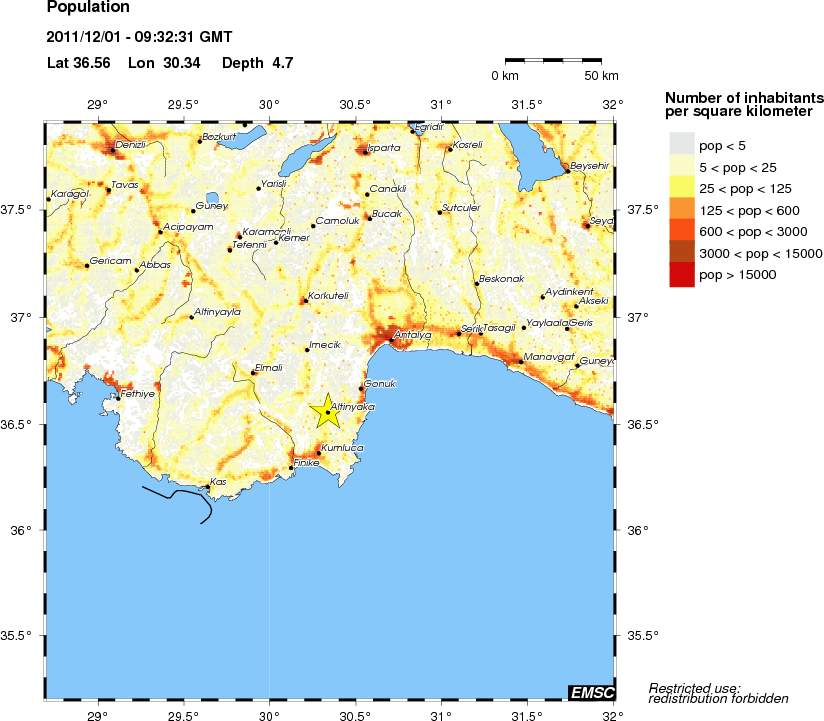Click the EMSC logo on the map corner
The height and width of the screenshot is (721, 824).
coord(591,692)
